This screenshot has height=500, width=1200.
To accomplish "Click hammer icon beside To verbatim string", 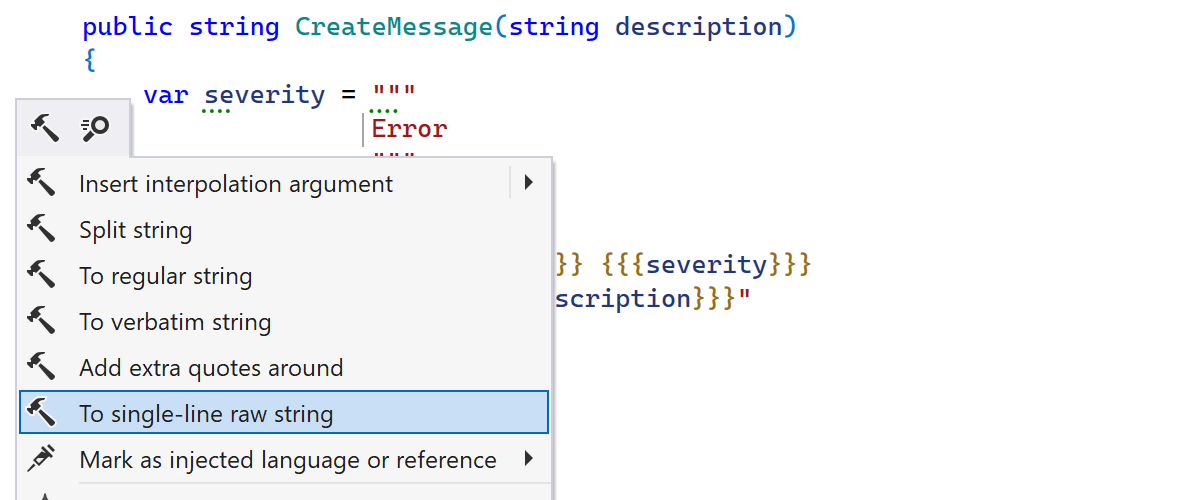I will click(x=41, y=321).
